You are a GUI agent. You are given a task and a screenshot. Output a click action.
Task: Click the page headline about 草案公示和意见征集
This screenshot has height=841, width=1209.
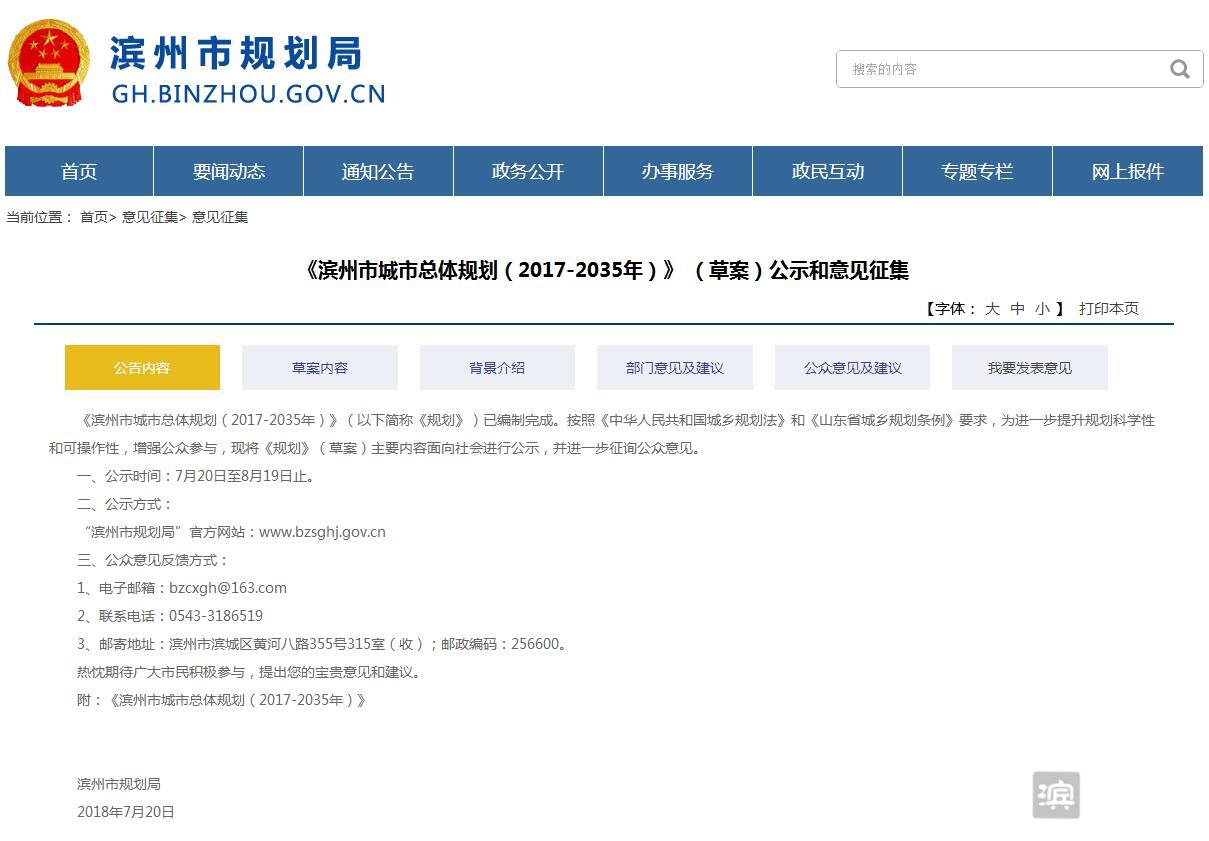click(605, 270)
